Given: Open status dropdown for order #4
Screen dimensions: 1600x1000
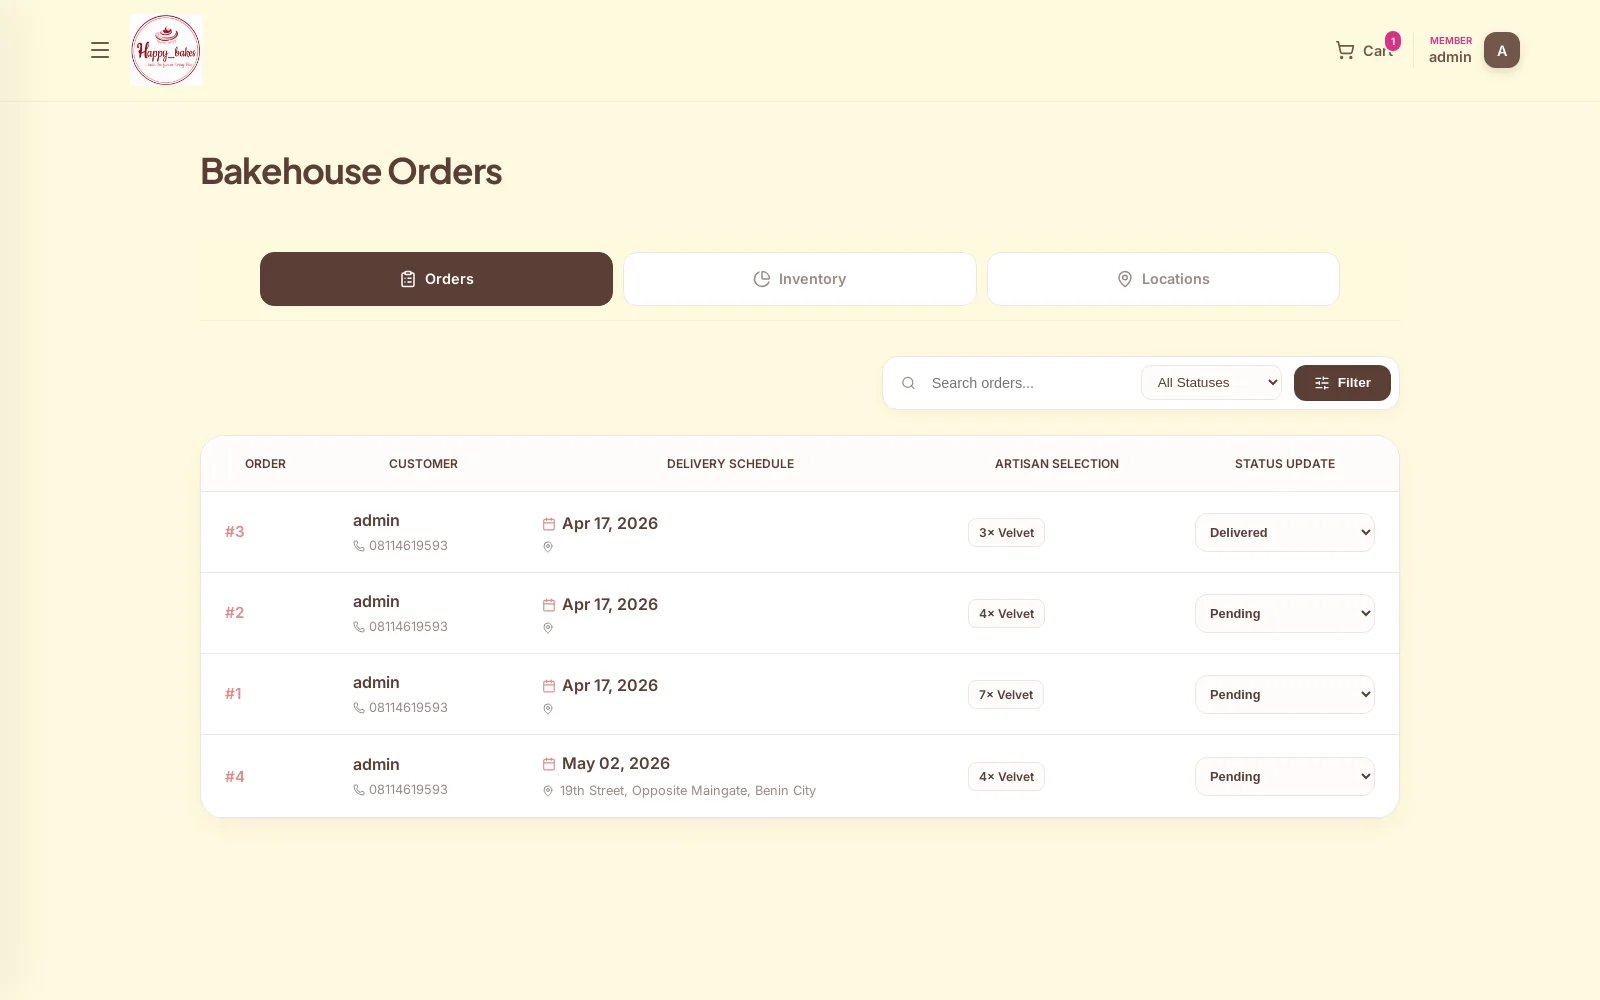Looking at the screenshot, I should click(1284, 776).
